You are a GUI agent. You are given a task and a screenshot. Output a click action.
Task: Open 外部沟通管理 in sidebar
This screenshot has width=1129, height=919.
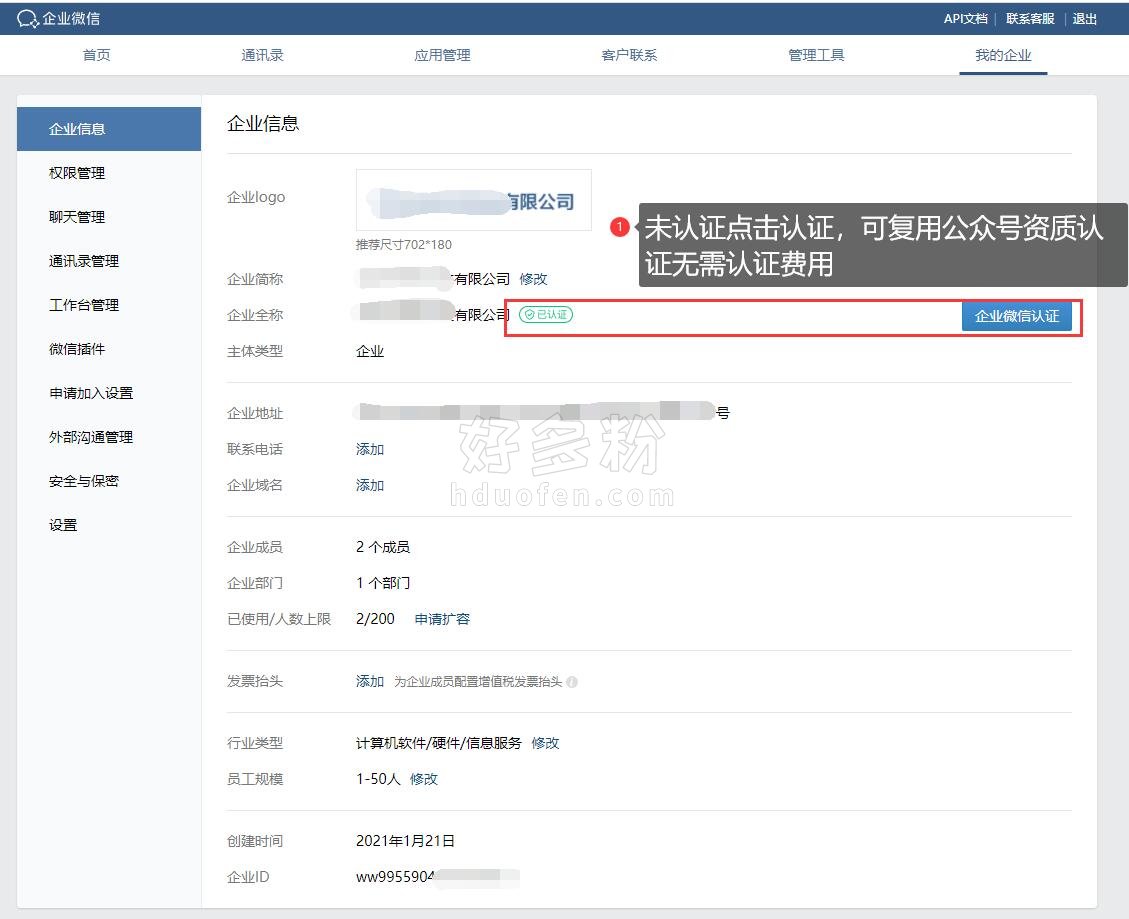point(109,436)
